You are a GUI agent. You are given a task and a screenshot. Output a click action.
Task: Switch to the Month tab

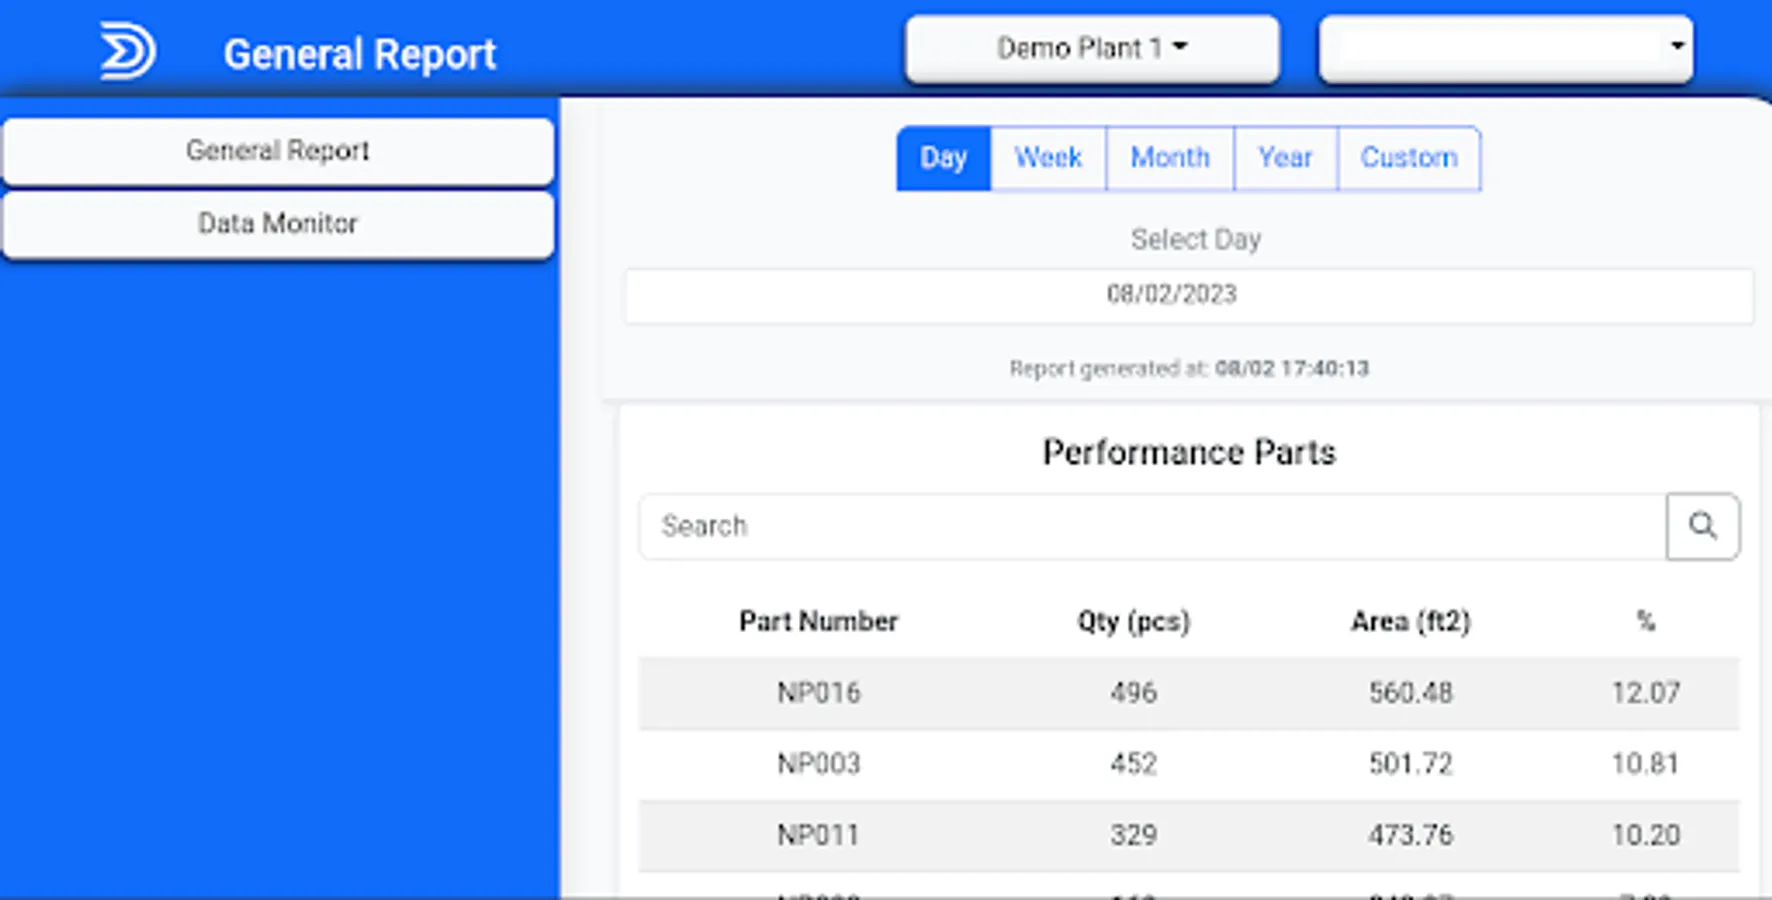coord(1170,158)
